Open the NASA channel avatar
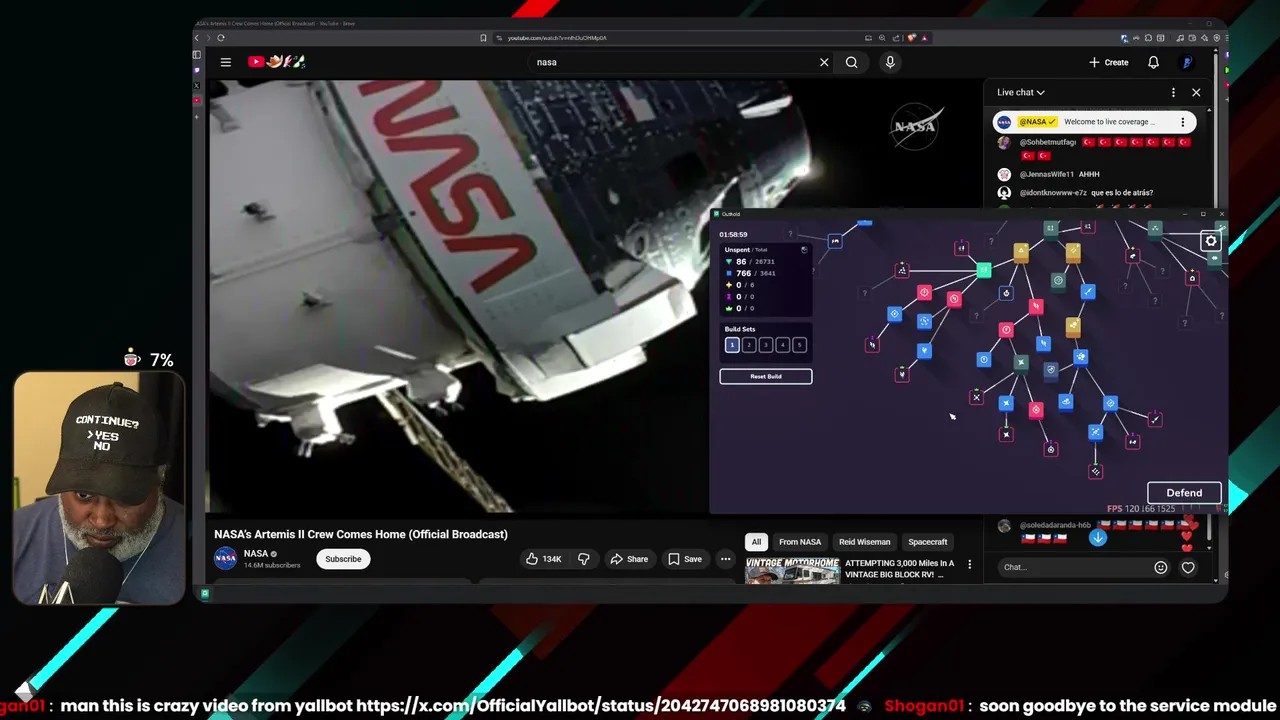Screen dimensions: 1280x720 point(226,558)
